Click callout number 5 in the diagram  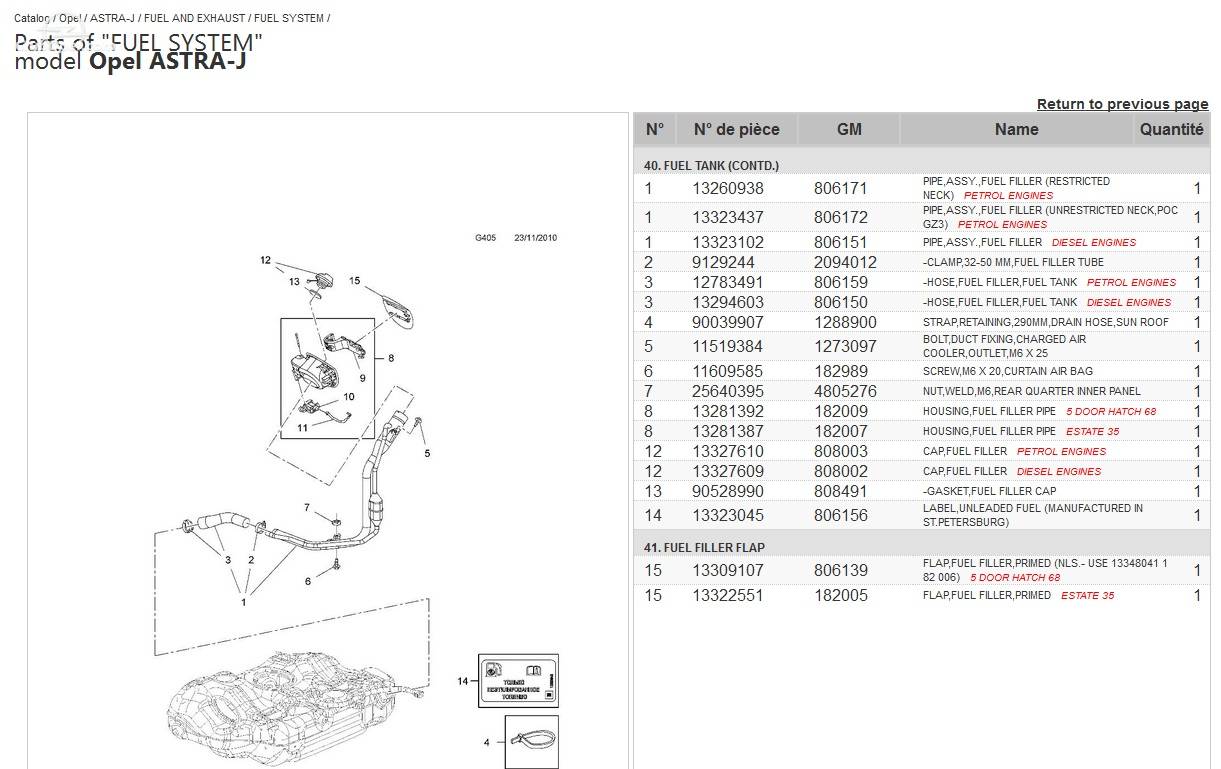pos(427,453)
